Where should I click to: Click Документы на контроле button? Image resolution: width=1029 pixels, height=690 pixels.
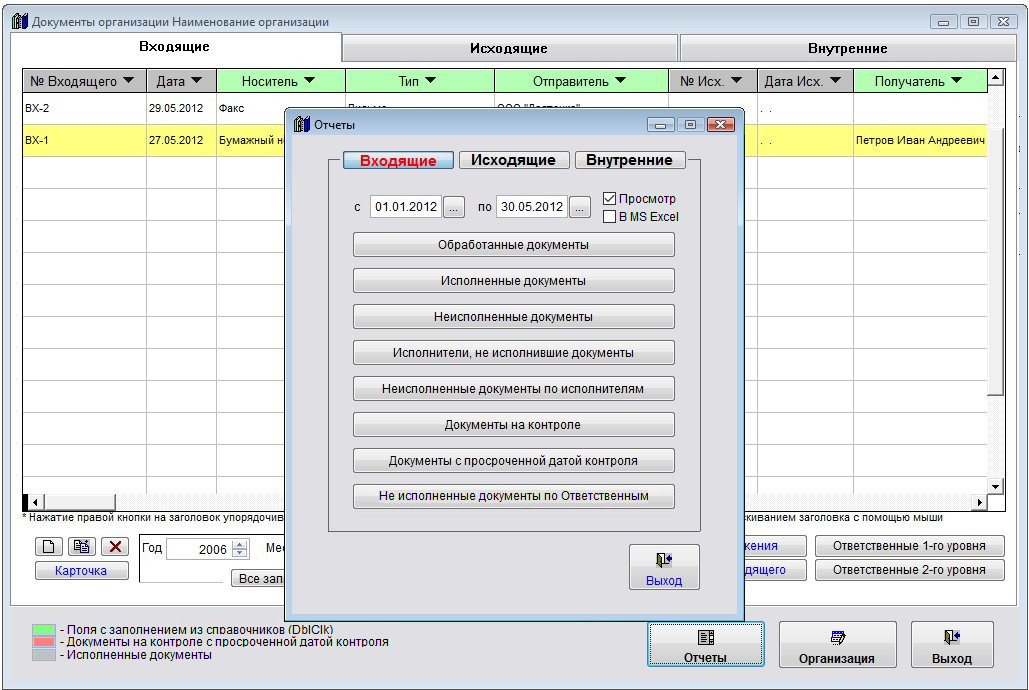(x=513, y=425)
